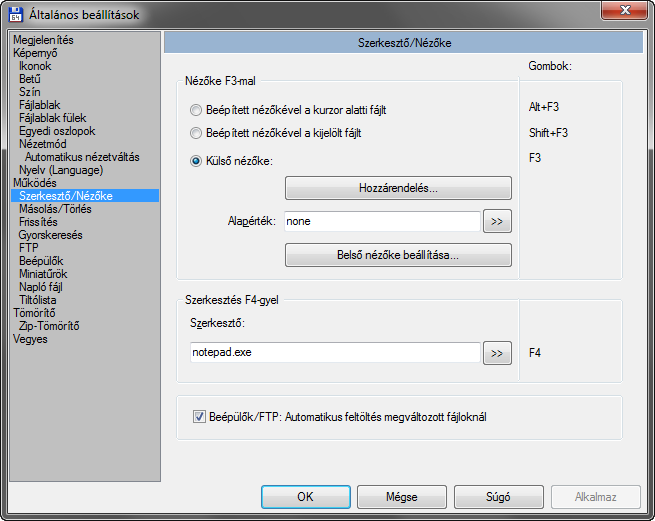The height and width of the screenshot is (521, 655).
Task: Select Betű in the settings list
Action: 30,79
